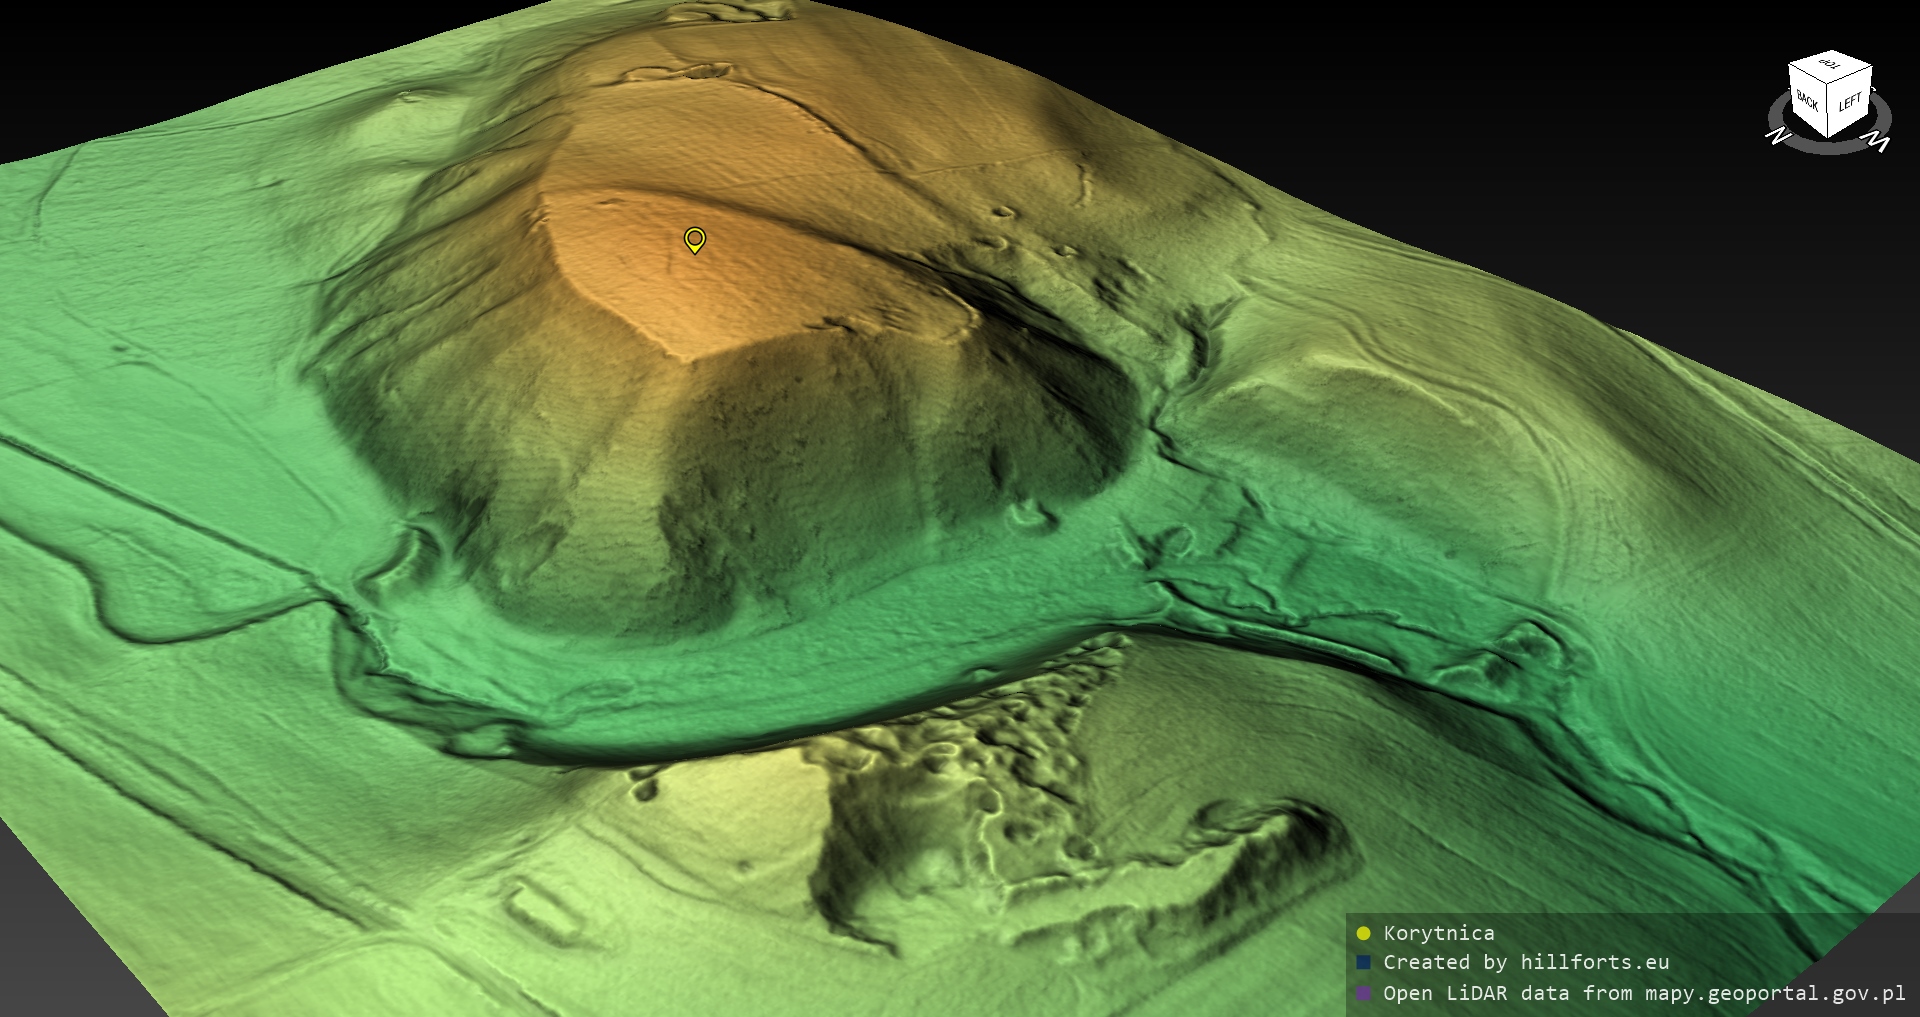The width and height of the screenshot is (1920, 1017).
Task: Select the Korytnica legend label
Action: tap(1438, 933)
